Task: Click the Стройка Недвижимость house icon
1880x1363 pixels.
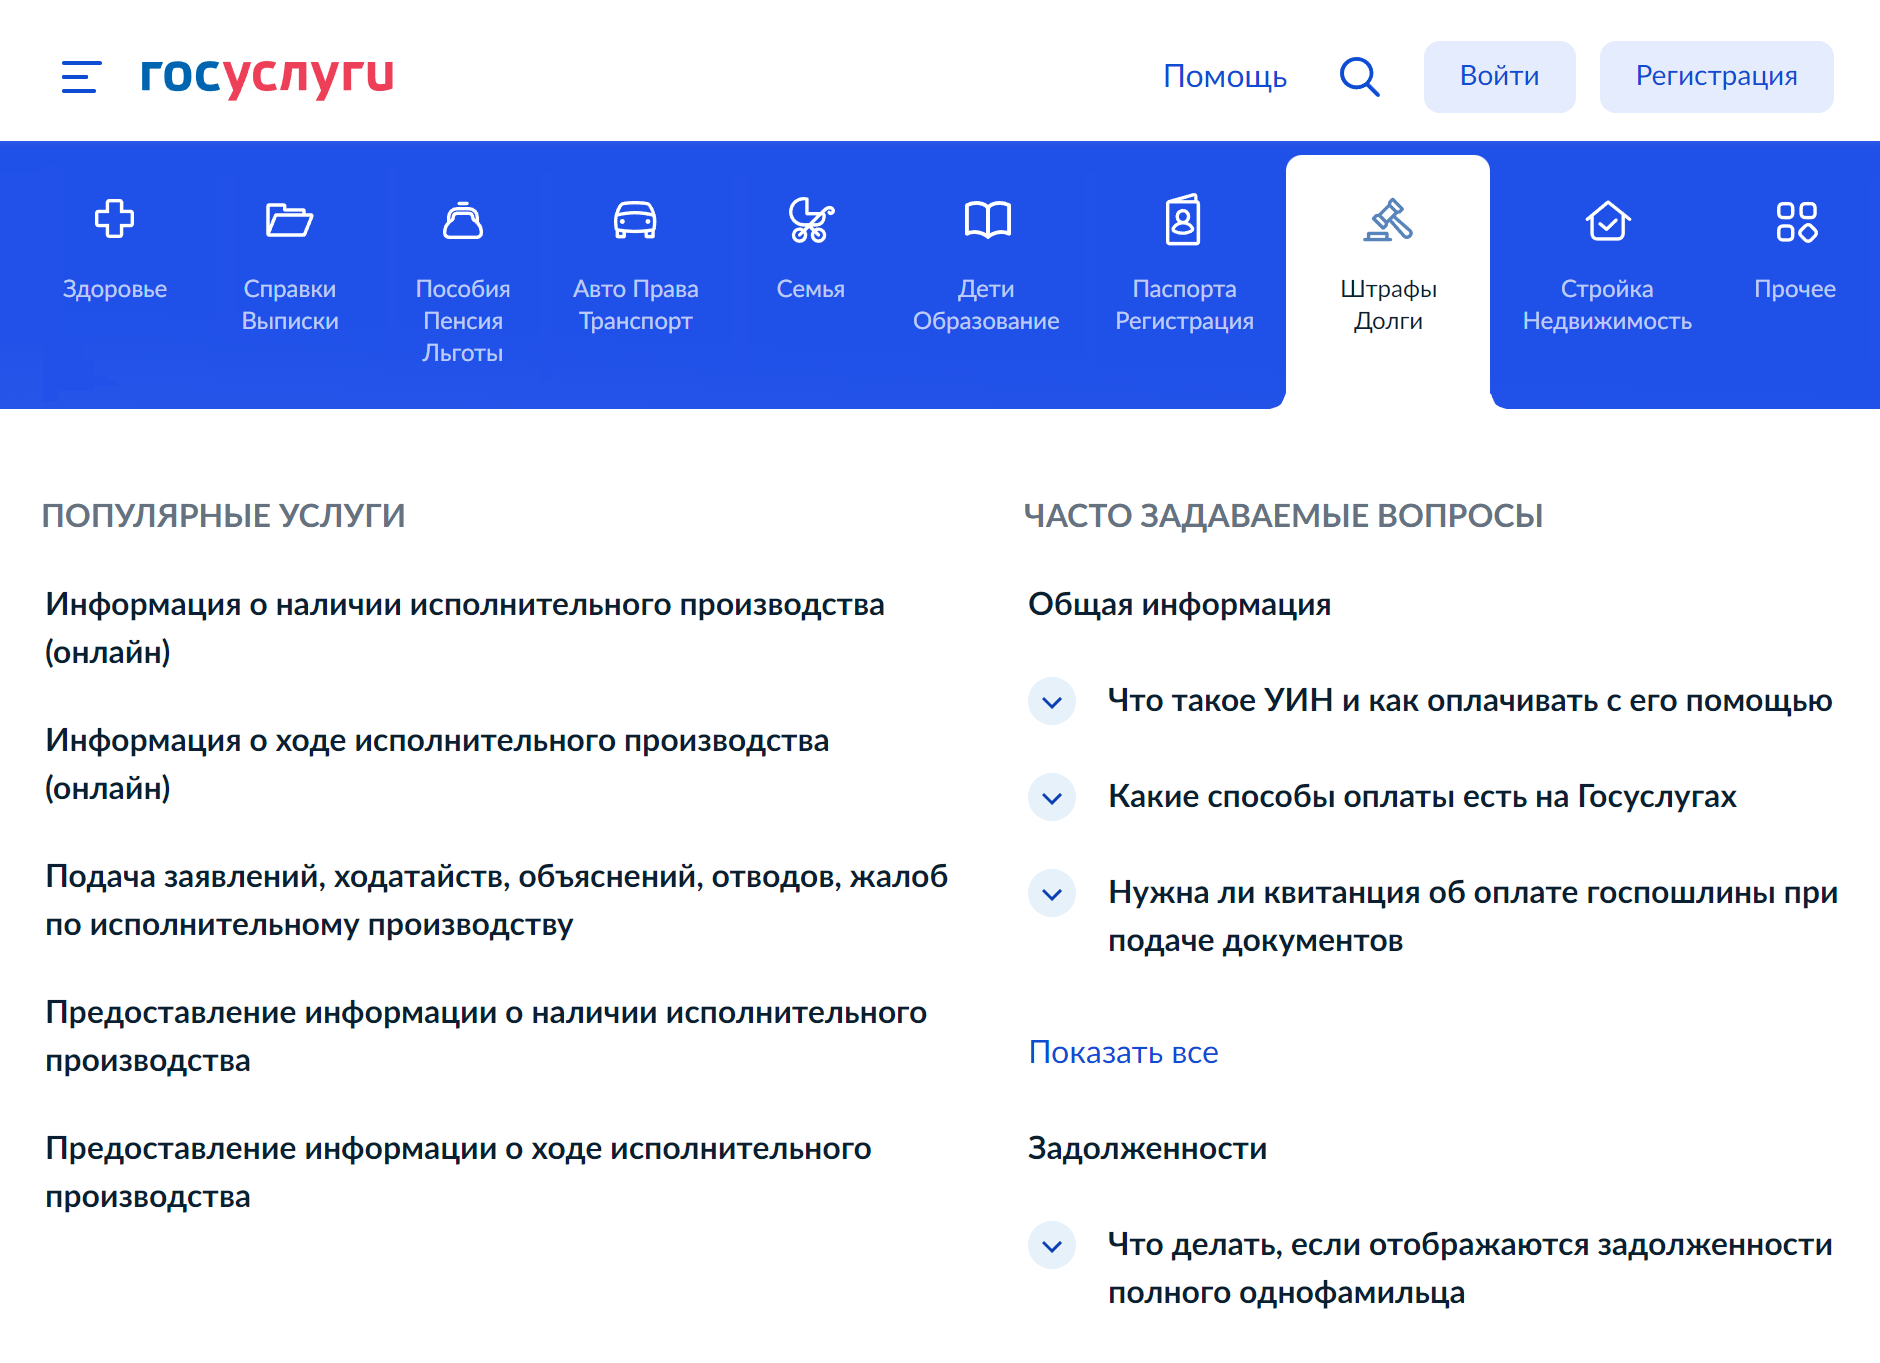Action: [x=1608, y=220]
